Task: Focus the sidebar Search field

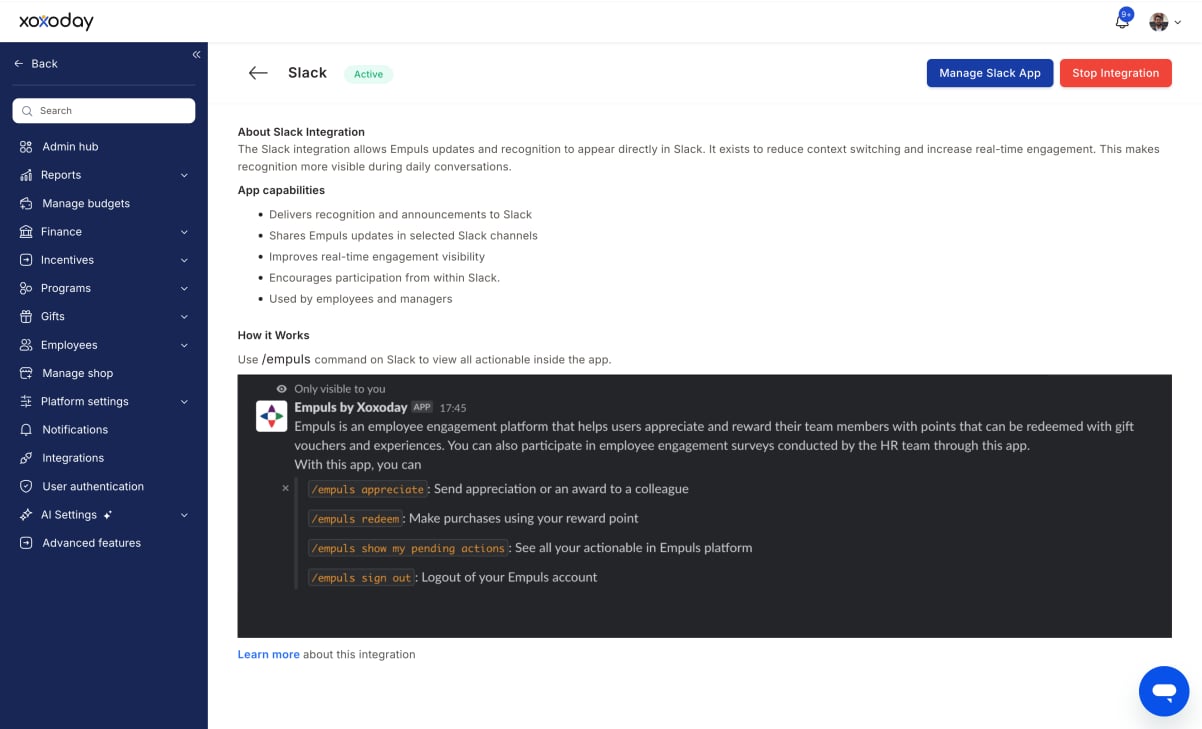Action: [104, 111]
